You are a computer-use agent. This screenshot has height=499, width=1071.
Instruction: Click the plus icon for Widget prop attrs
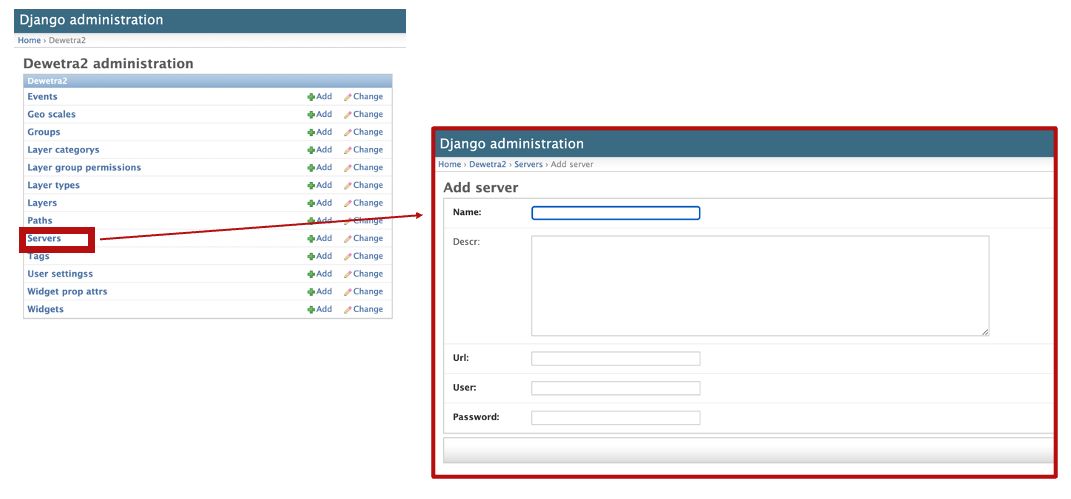pos(311,292)
